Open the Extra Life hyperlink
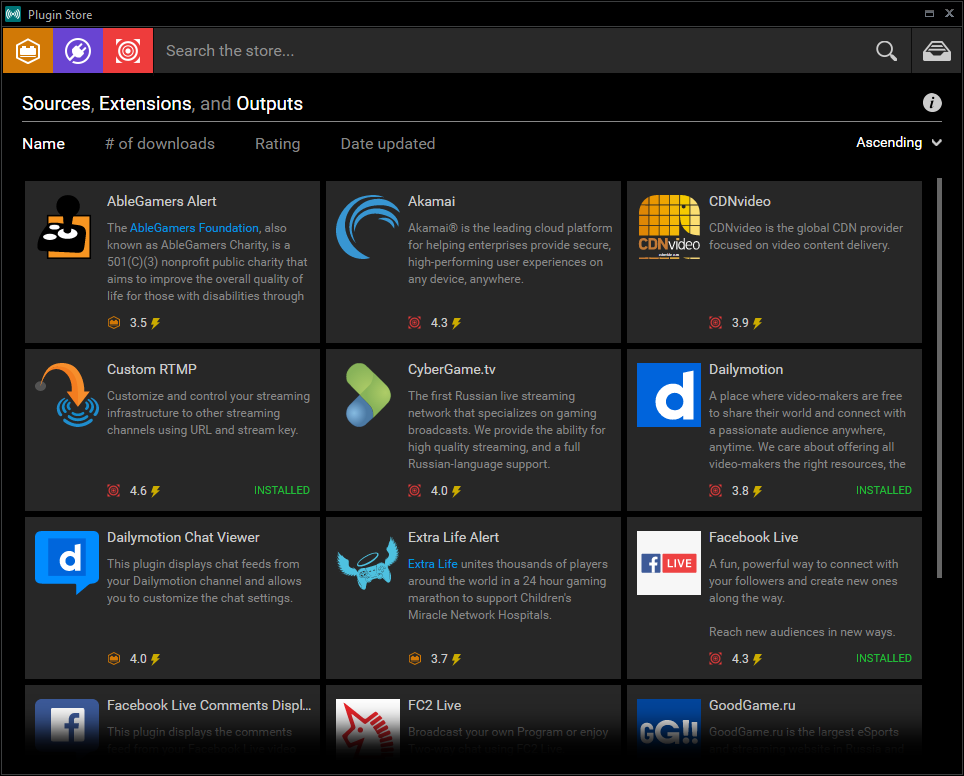Screen dimensions: 964x776 click(433, 564)
